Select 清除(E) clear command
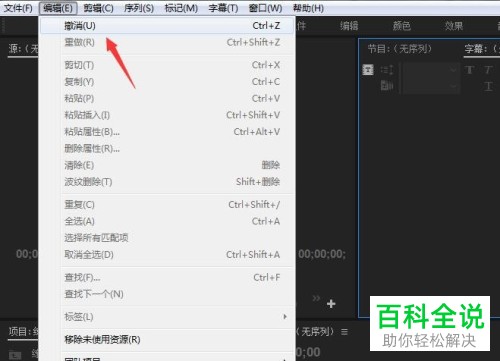This screenshot has height=361, width=500. pyautogui.click(x=167, y=165)
